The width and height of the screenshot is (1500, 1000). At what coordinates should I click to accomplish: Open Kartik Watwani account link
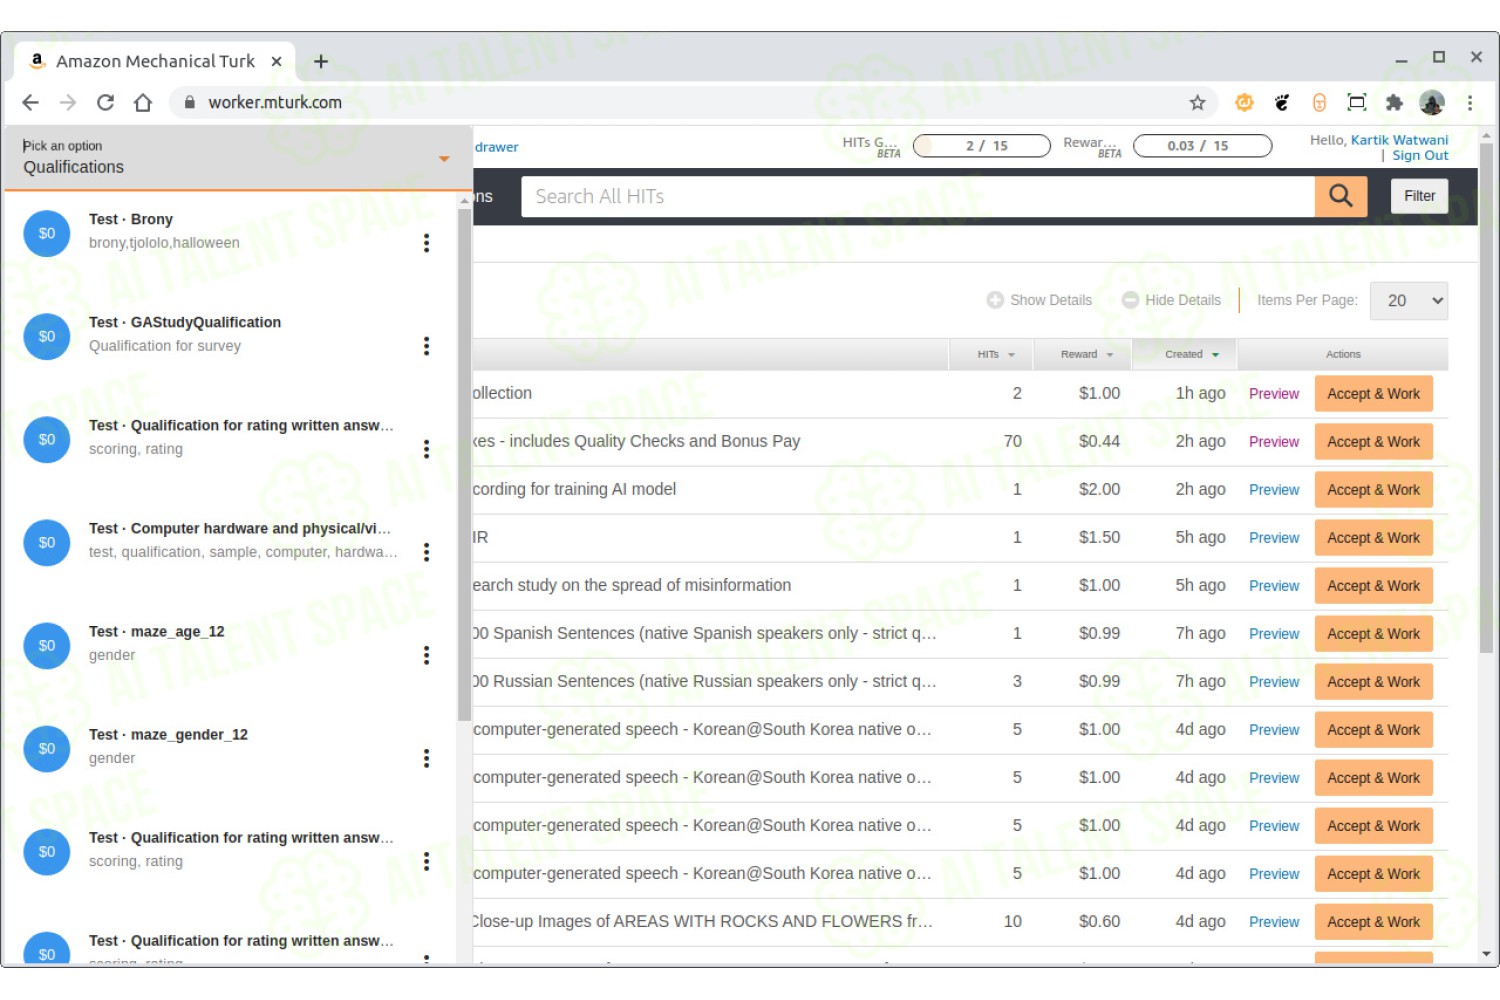point(1399,140)
